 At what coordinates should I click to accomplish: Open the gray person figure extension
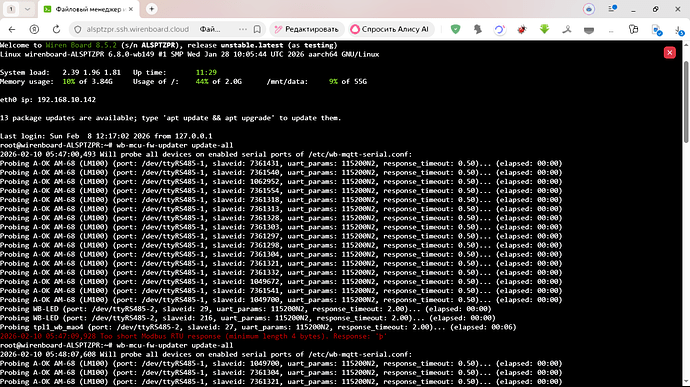point(567,29)
